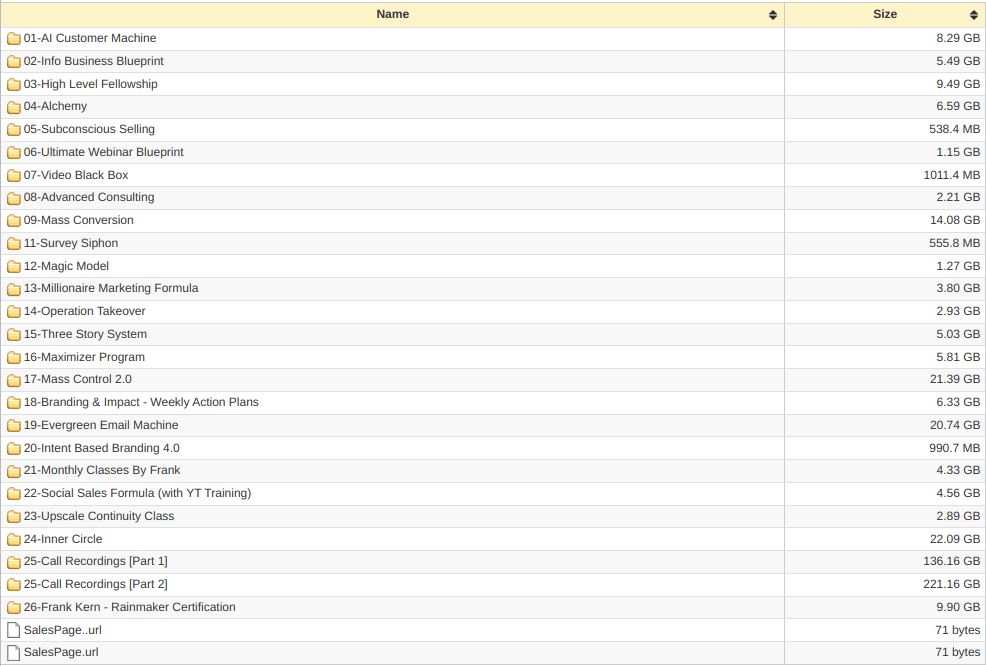Viewport: 986px width, 666px height.
Task: Open 22-Social Sales Formula (with YT Training)
Action: (x=137, y=493)
